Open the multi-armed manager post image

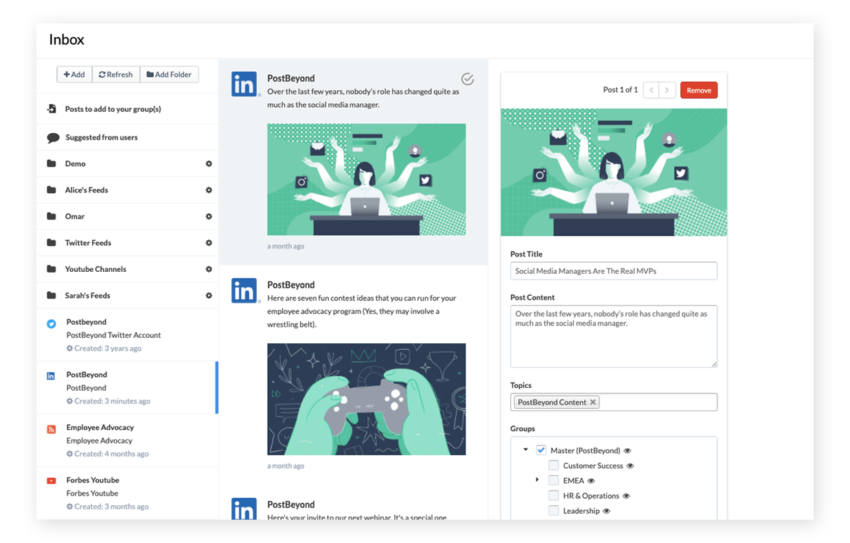(366, 179)
